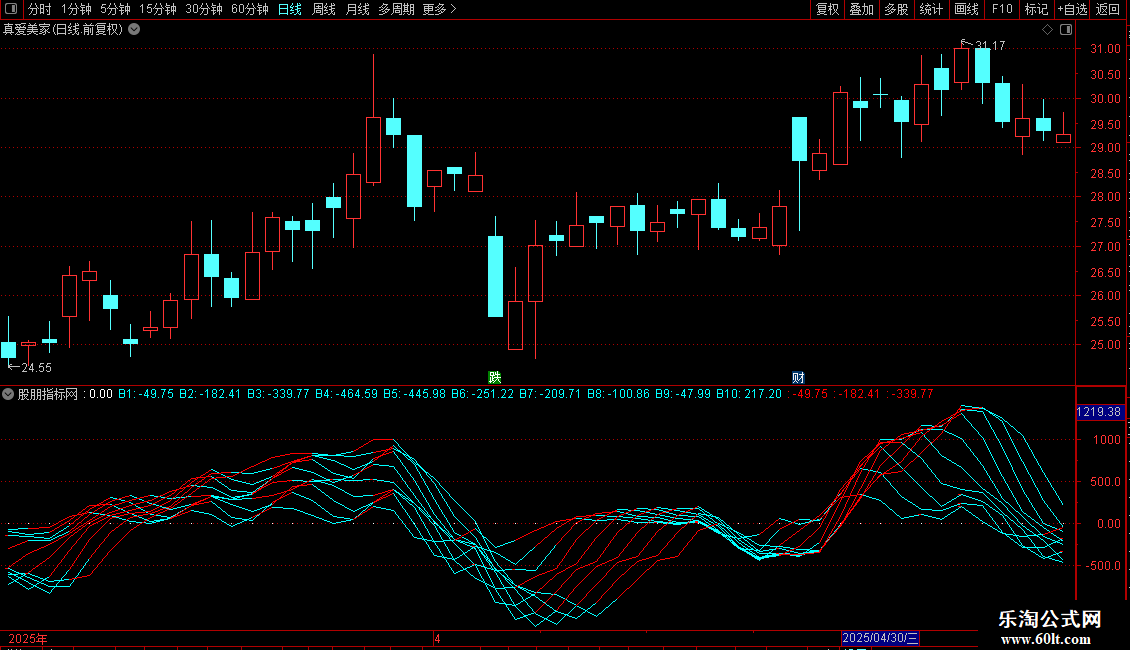Click the diamond icon in chart header
Screen dimensions: 1130x650
pos(1048,30)
